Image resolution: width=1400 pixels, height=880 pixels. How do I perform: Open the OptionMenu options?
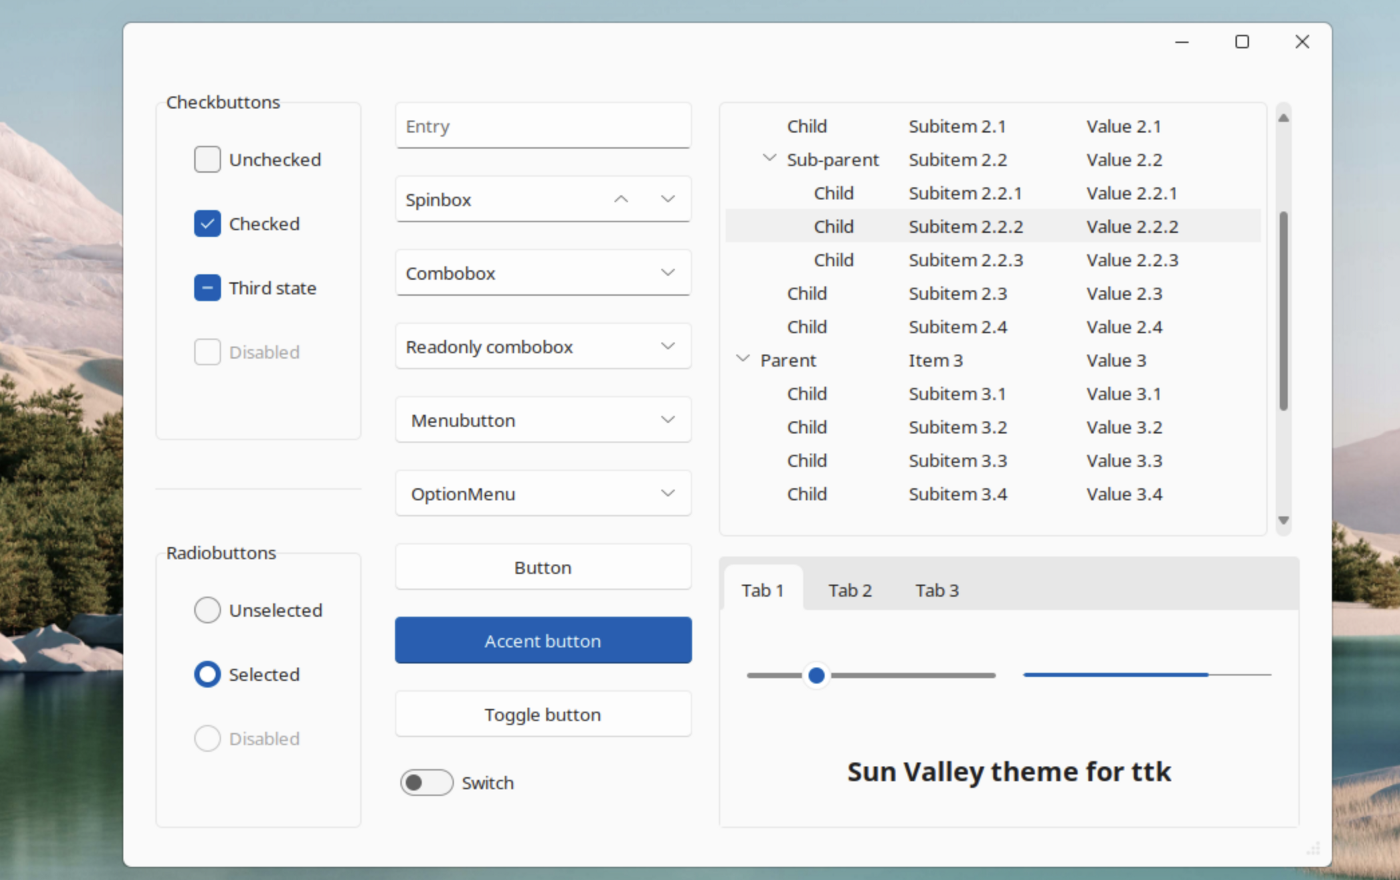667,493
